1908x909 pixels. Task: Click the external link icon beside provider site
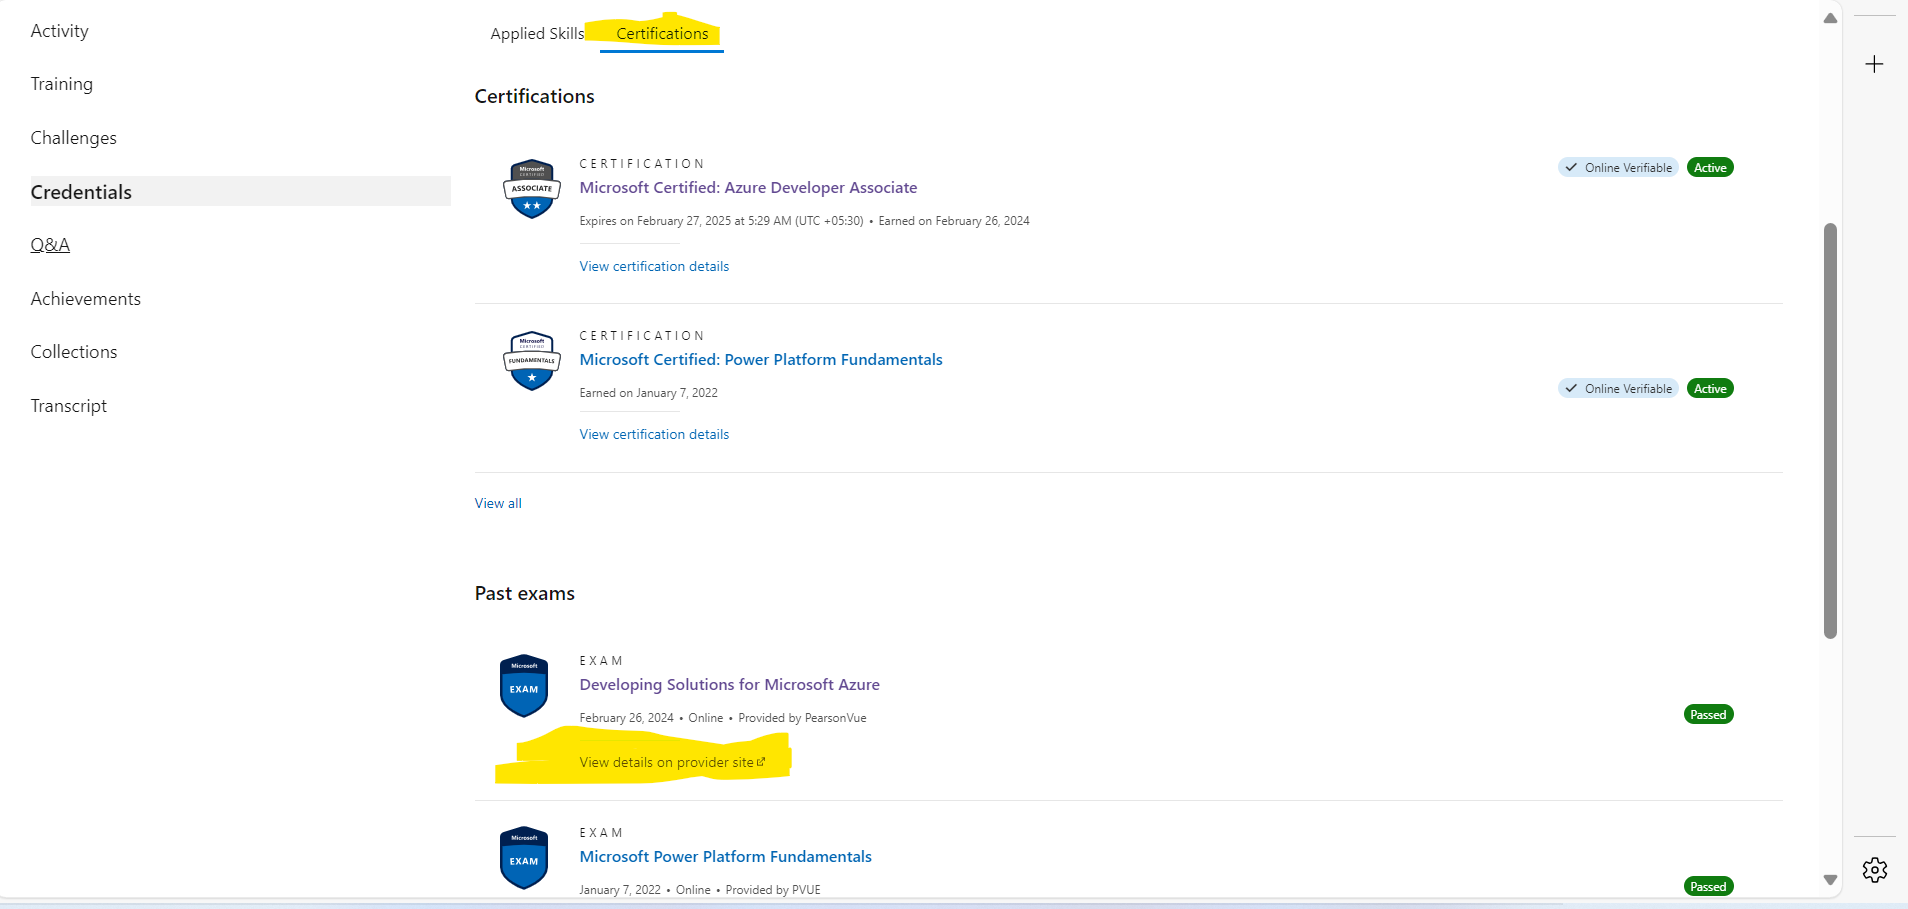coord(761,762)
